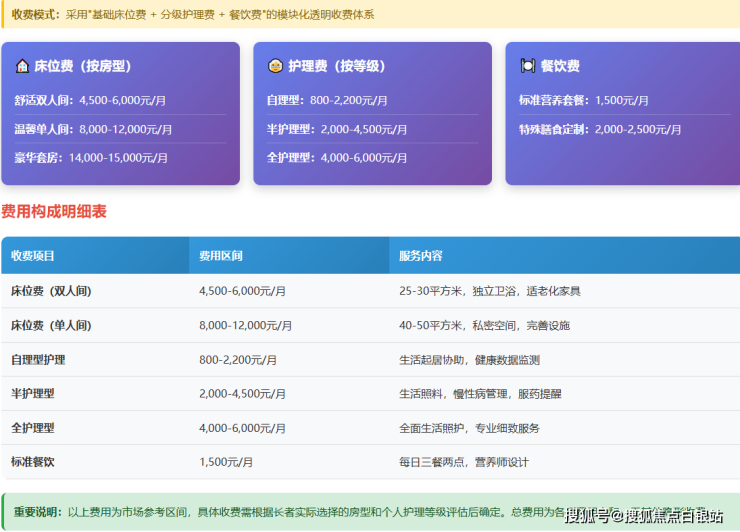
Task: Click the 温馨单人间 price line
Action: click(93, 129)
